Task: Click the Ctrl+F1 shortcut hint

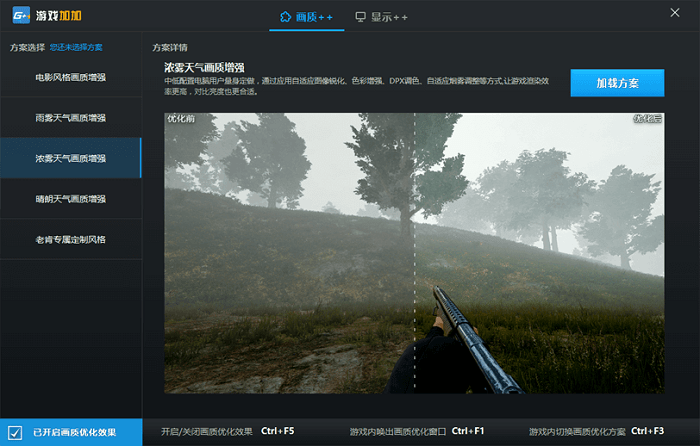Action: tap(468, 431)
